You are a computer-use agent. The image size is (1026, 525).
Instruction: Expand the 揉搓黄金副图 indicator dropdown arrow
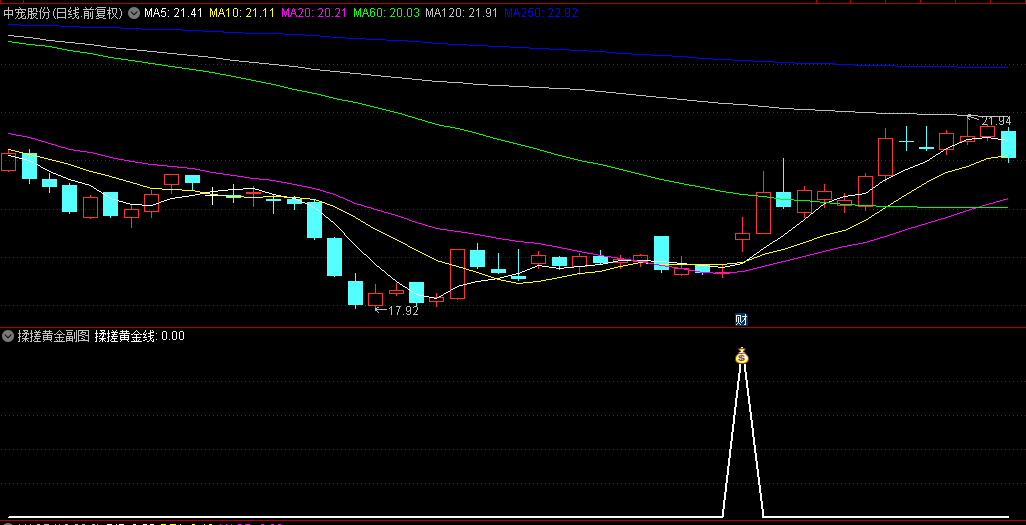[x=8, y=336]
